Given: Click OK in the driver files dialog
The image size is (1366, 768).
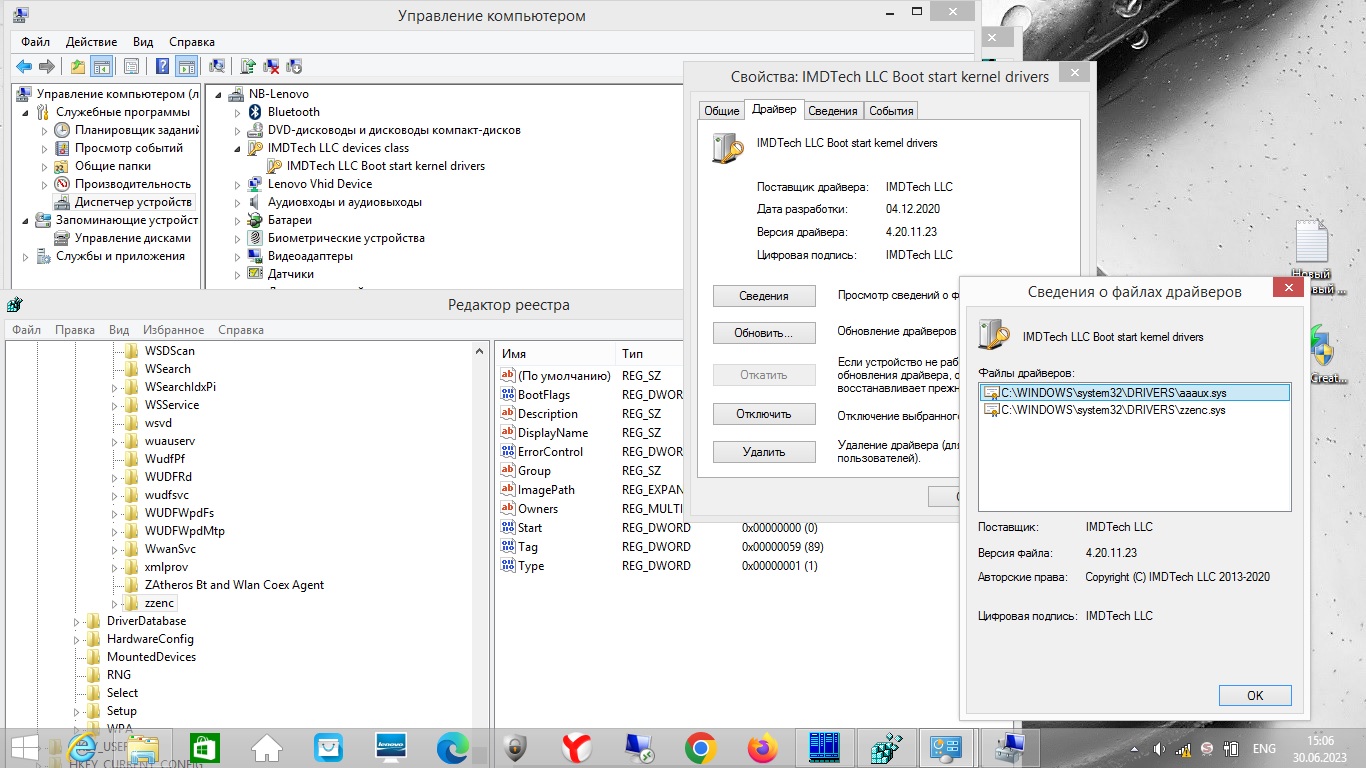Looking at the screenshot, I should click(x=1255, y=695).
